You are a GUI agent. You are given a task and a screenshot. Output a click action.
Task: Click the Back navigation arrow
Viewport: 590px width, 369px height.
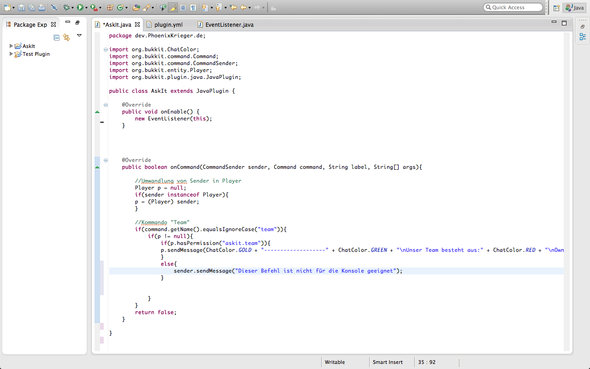243,8
